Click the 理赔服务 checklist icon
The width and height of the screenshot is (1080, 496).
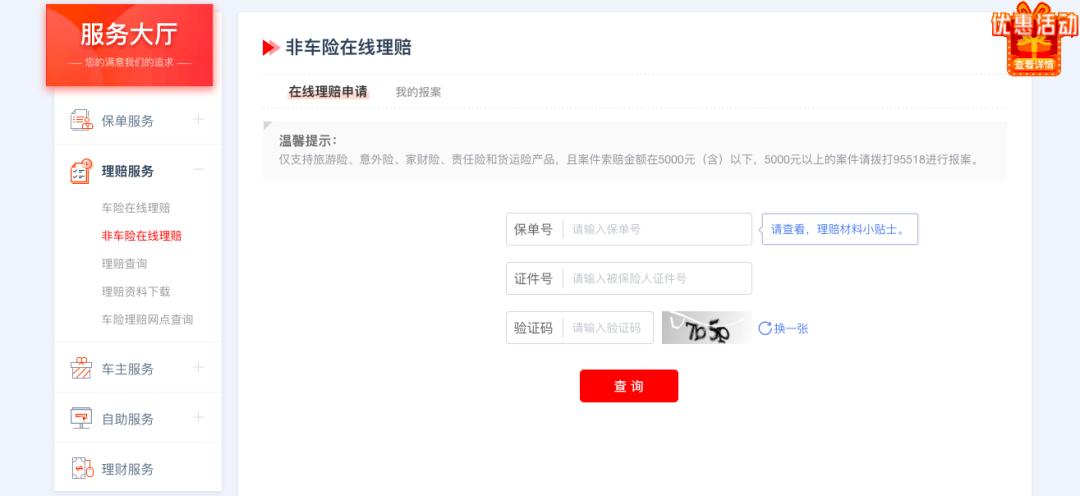pos(81,171)
